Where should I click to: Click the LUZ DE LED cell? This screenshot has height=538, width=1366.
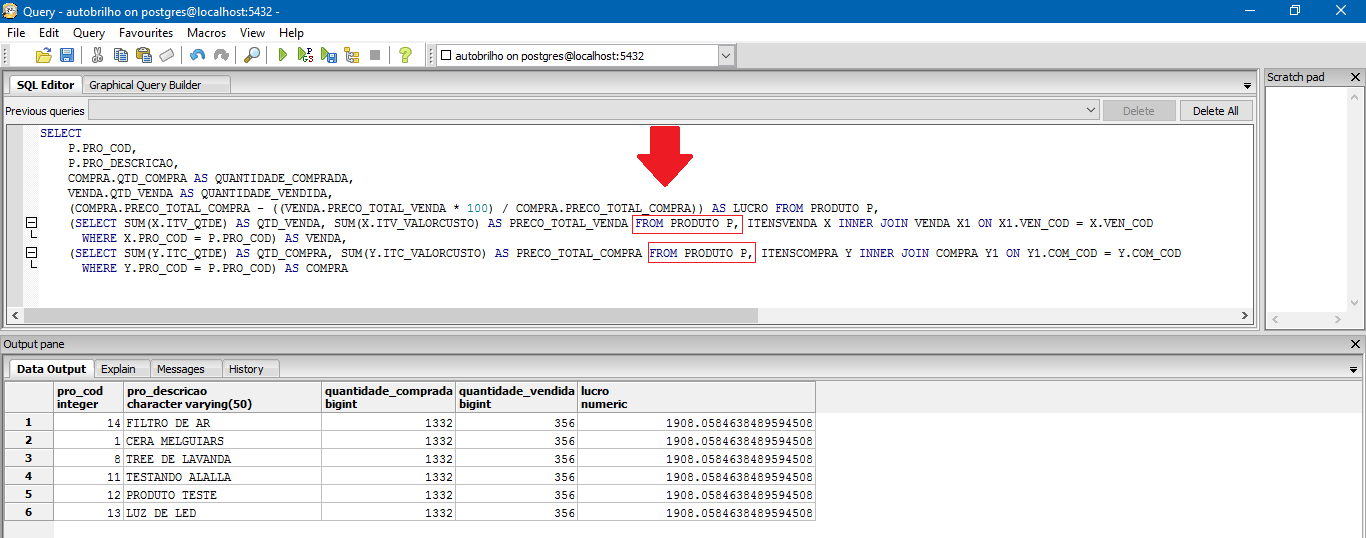pyautogui.click(x=222, y=513)
